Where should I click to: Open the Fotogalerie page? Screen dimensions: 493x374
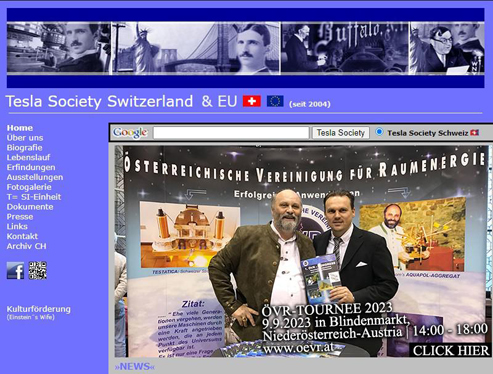pos(29,187)
